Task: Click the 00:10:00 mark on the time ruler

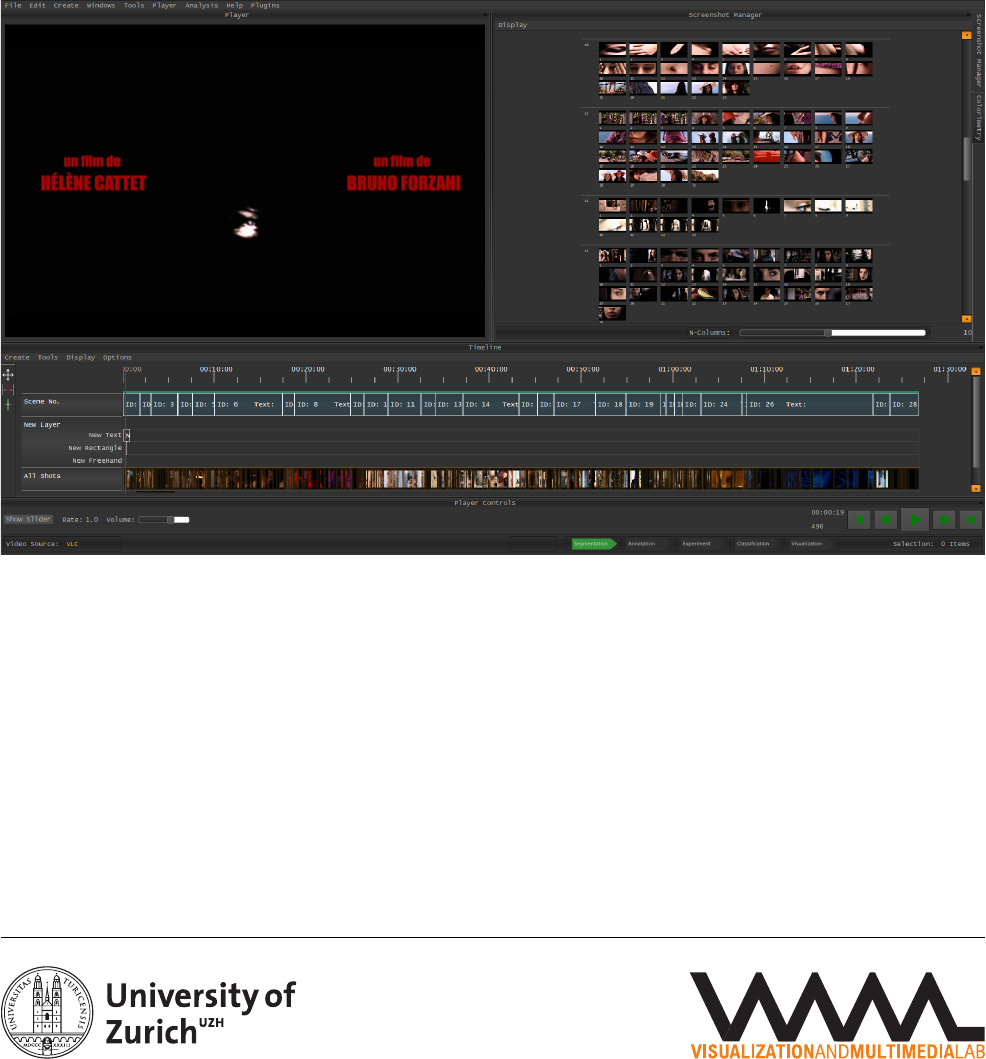Action: 215,369
